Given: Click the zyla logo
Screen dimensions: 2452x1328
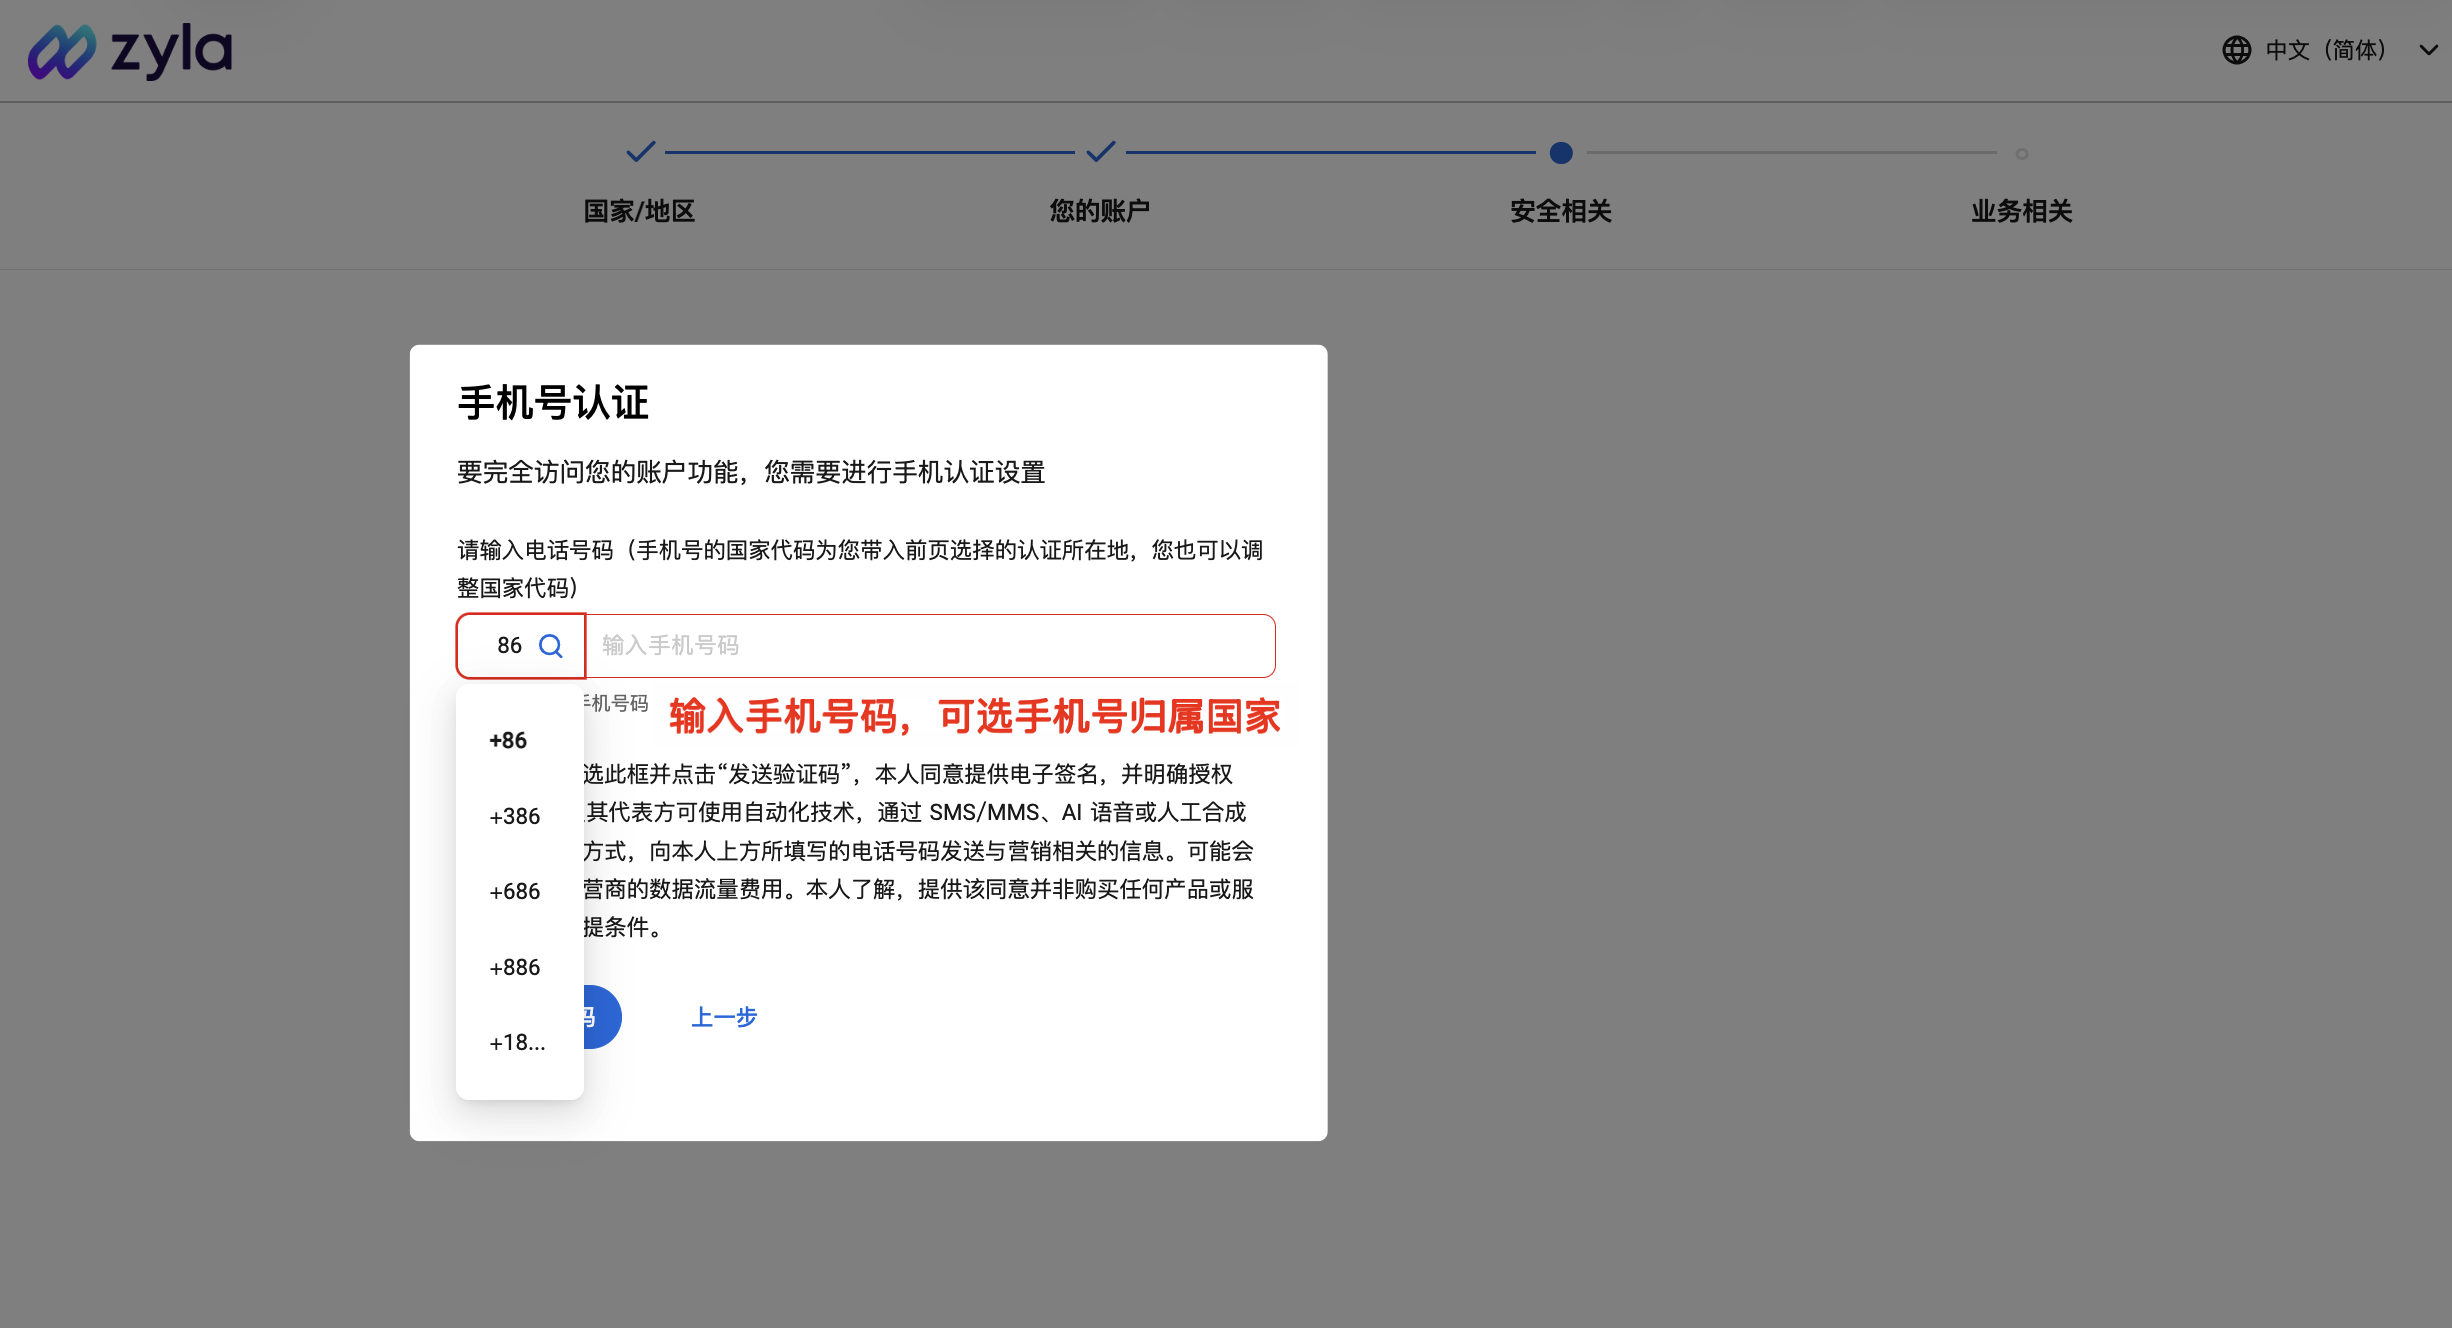Looking at the screenshot, I should [130, 50].
